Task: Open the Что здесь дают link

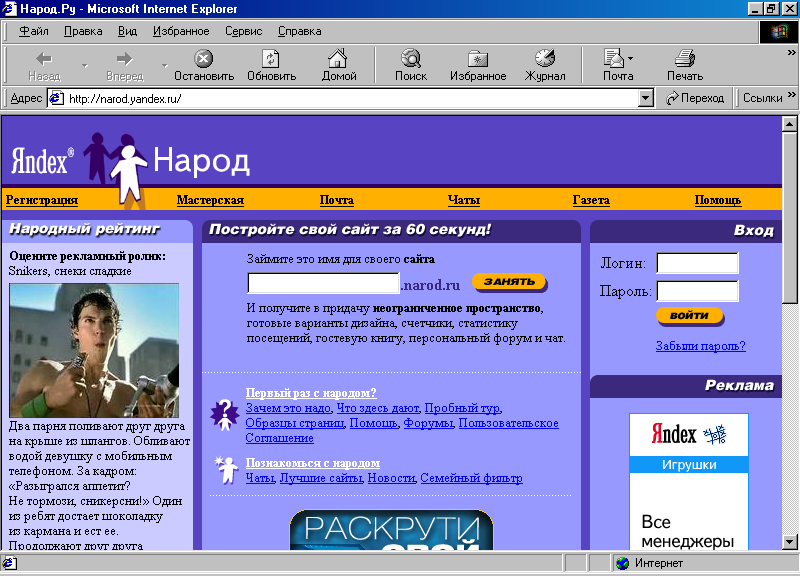Action: pos(378,408)
